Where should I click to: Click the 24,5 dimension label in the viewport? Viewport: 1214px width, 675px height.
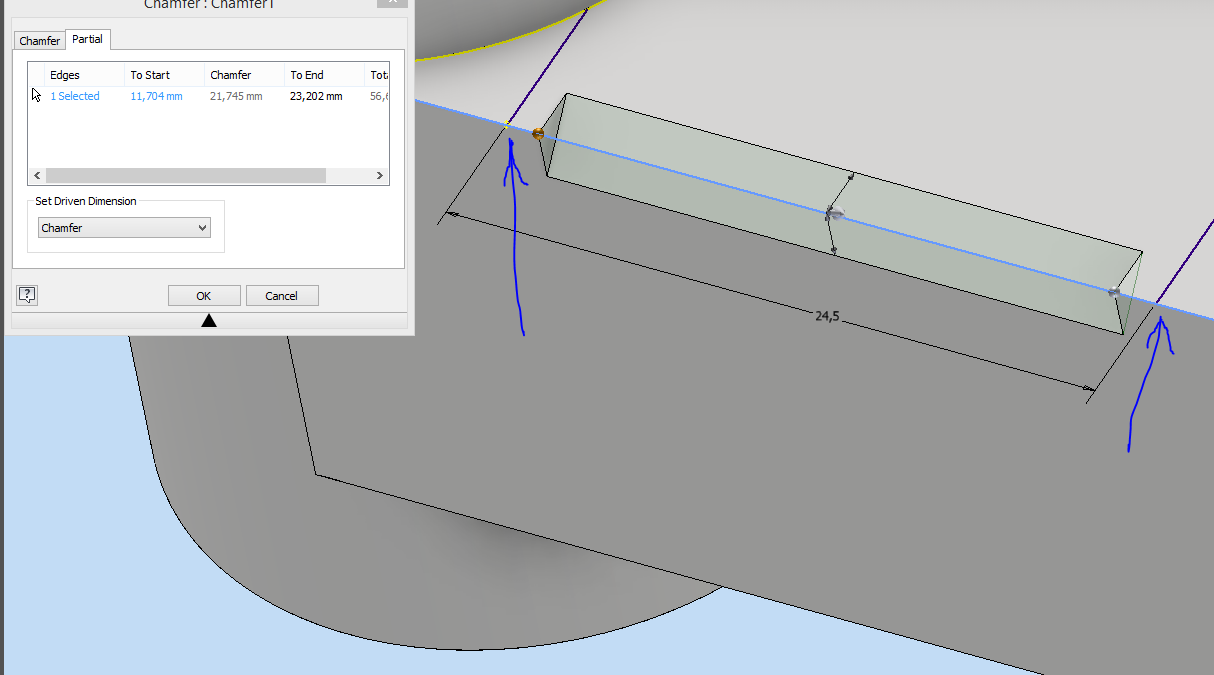point(826,316)
